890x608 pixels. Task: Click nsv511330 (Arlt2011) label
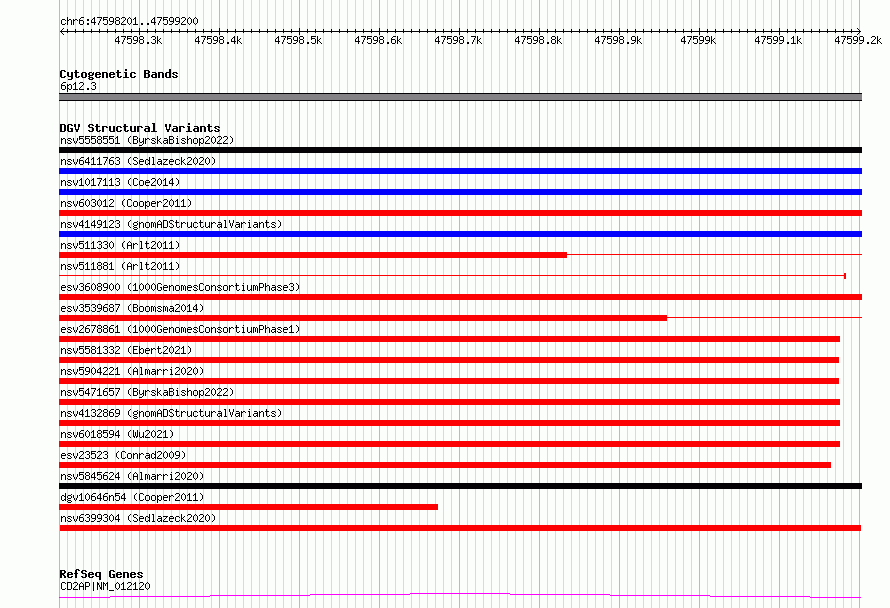[120, 245]
